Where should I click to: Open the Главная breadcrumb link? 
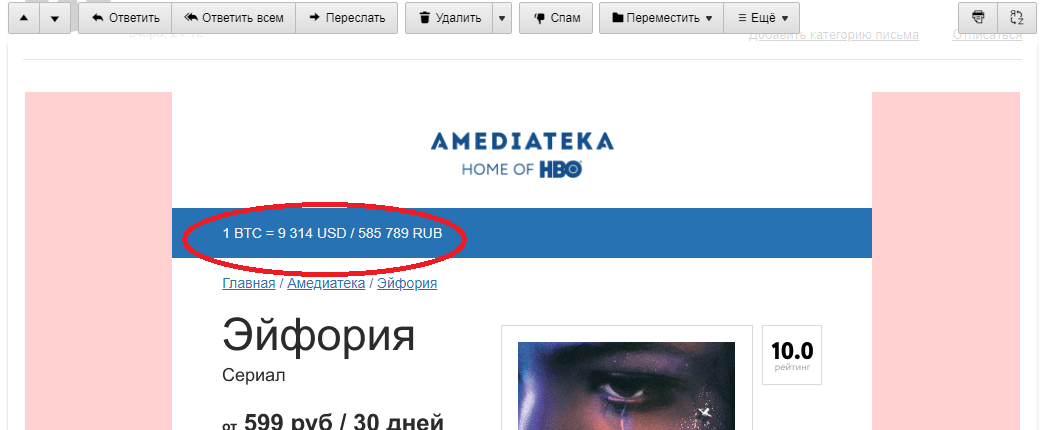[249, 283]
